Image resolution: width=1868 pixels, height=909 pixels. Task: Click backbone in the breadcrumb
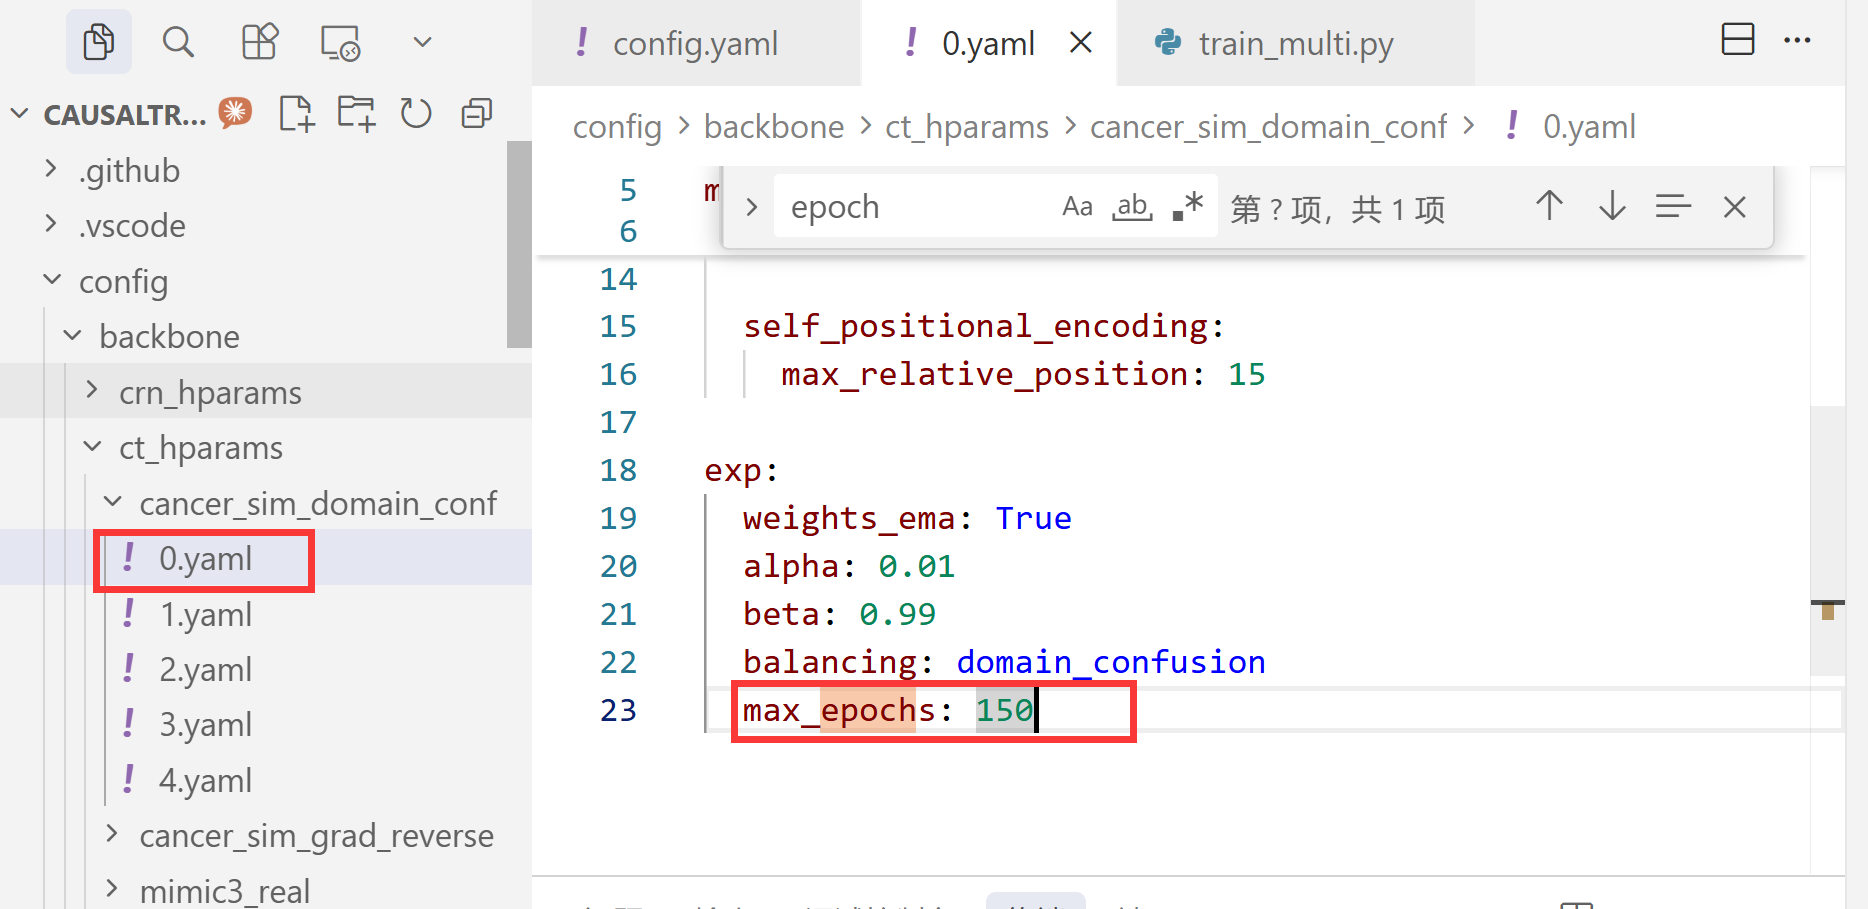click(x=774, y=127)
